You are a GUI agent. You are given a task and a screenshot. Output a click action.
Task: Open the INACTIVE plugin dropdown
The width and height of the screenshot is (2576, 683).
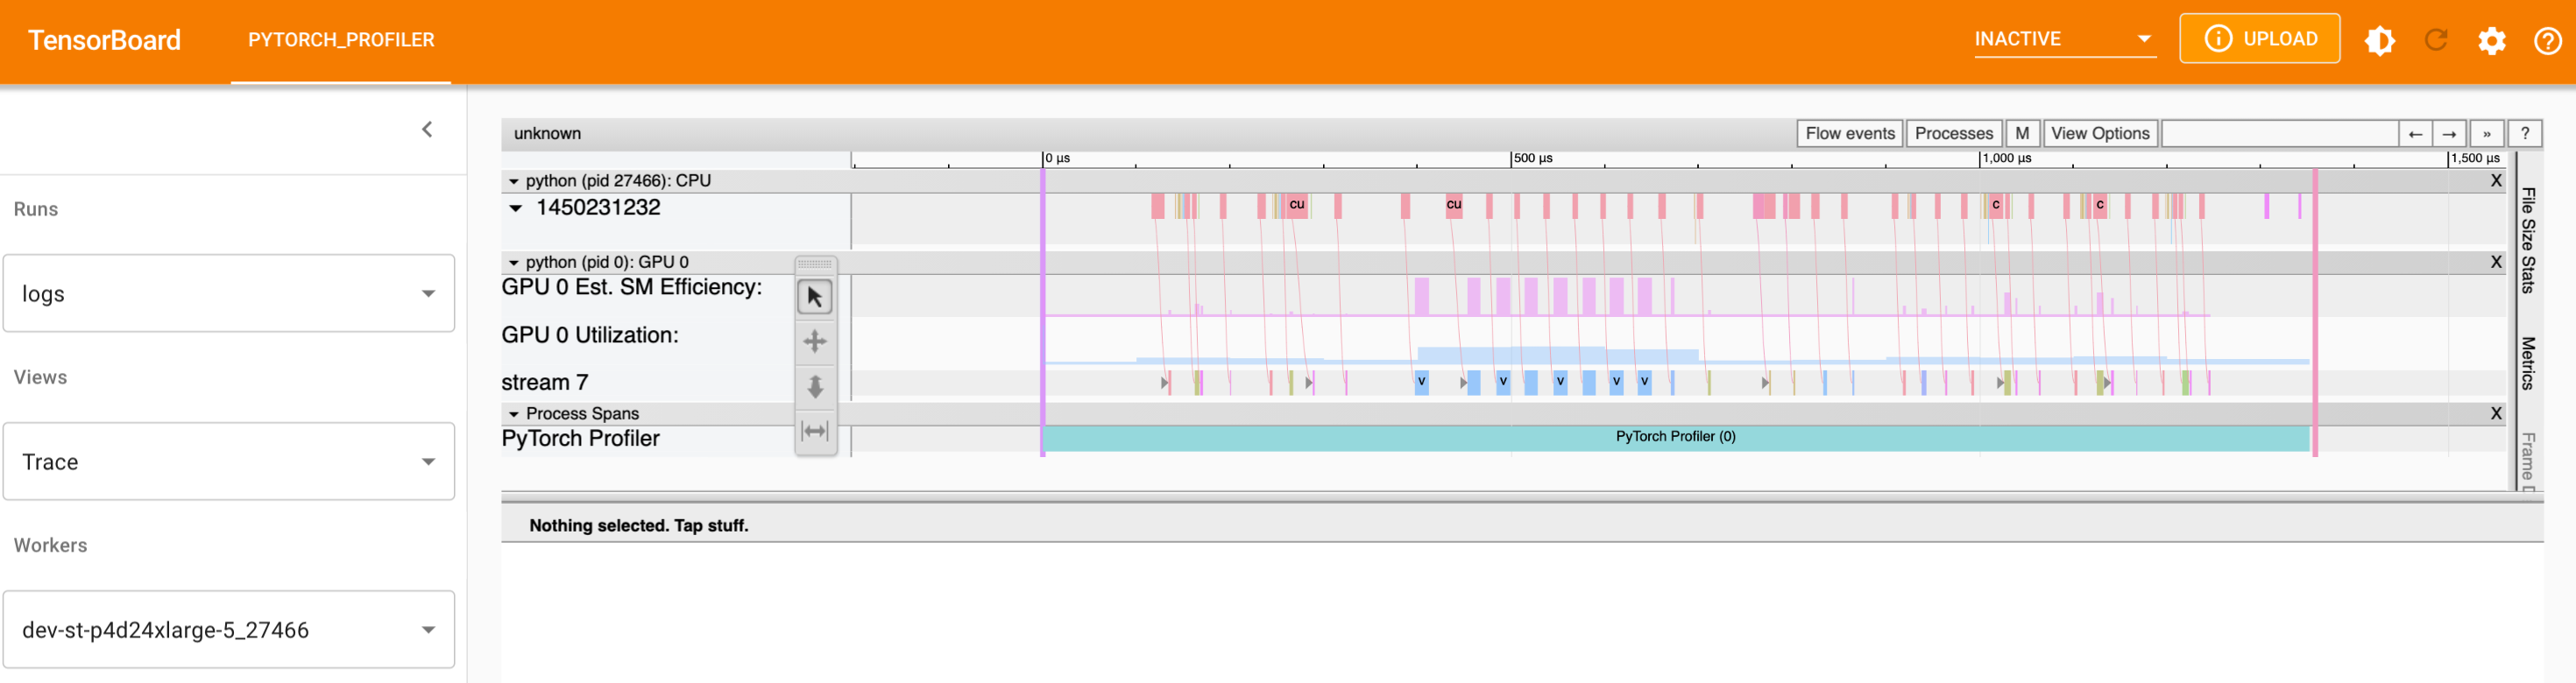point(2064,39)
